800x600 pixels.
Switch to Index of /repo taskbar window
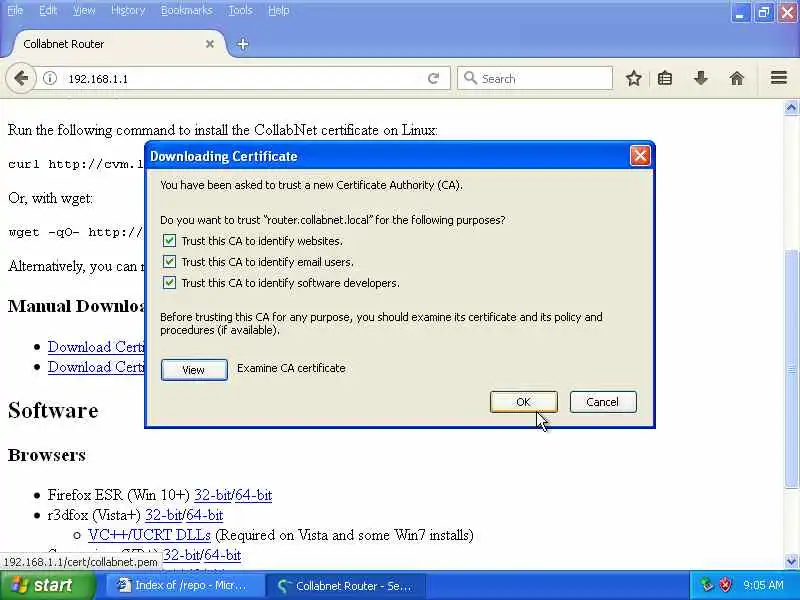click(x=184, y=586)
